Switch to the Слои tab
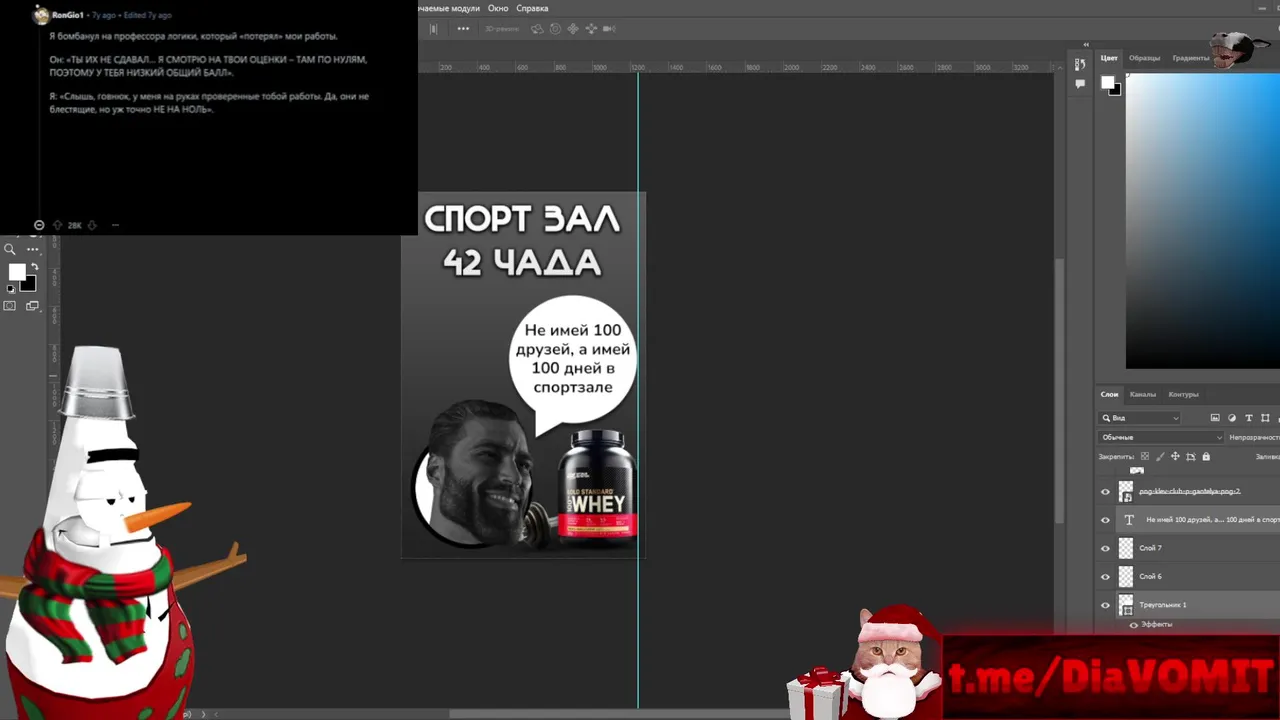Screen dimensions: 1280x720 click(x=1109, y=394)
